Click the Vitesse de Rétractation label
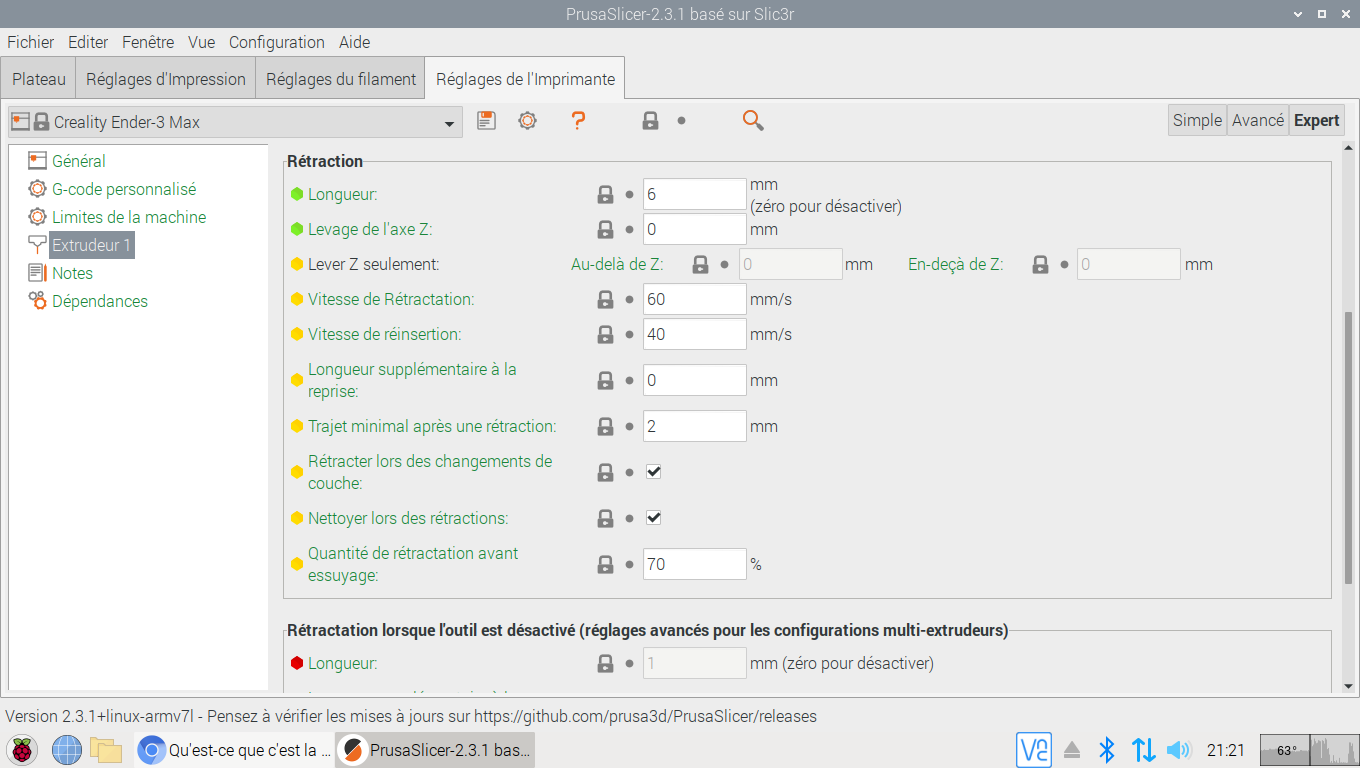The height and width of the screenshot is (768, 1360). coord(391,299)
